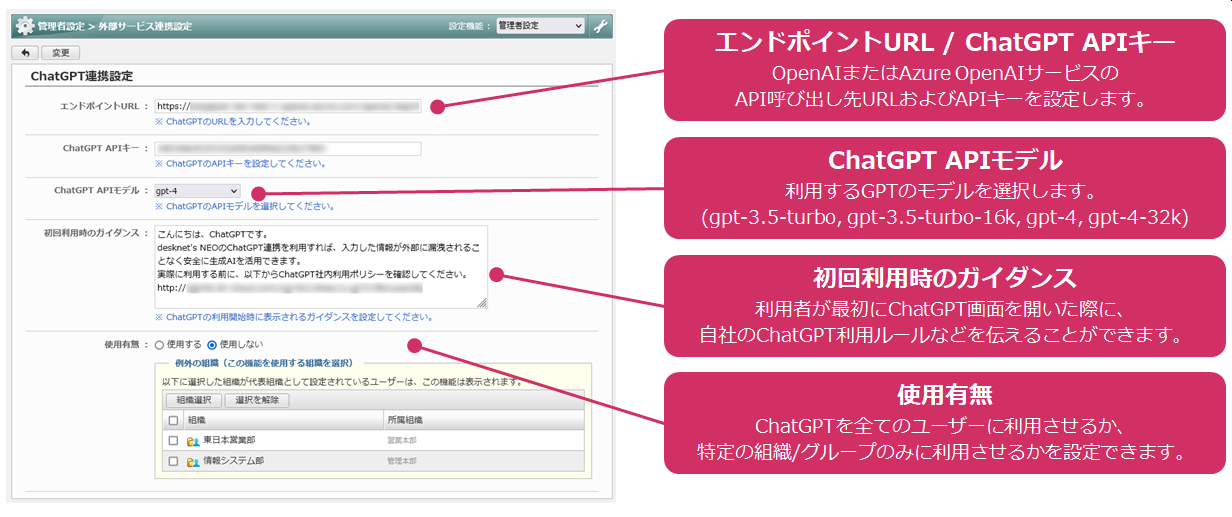Tick the select-all checkbox in the 組織 header row
This screenshot has width=1232, height=517.
click(173, 421)
